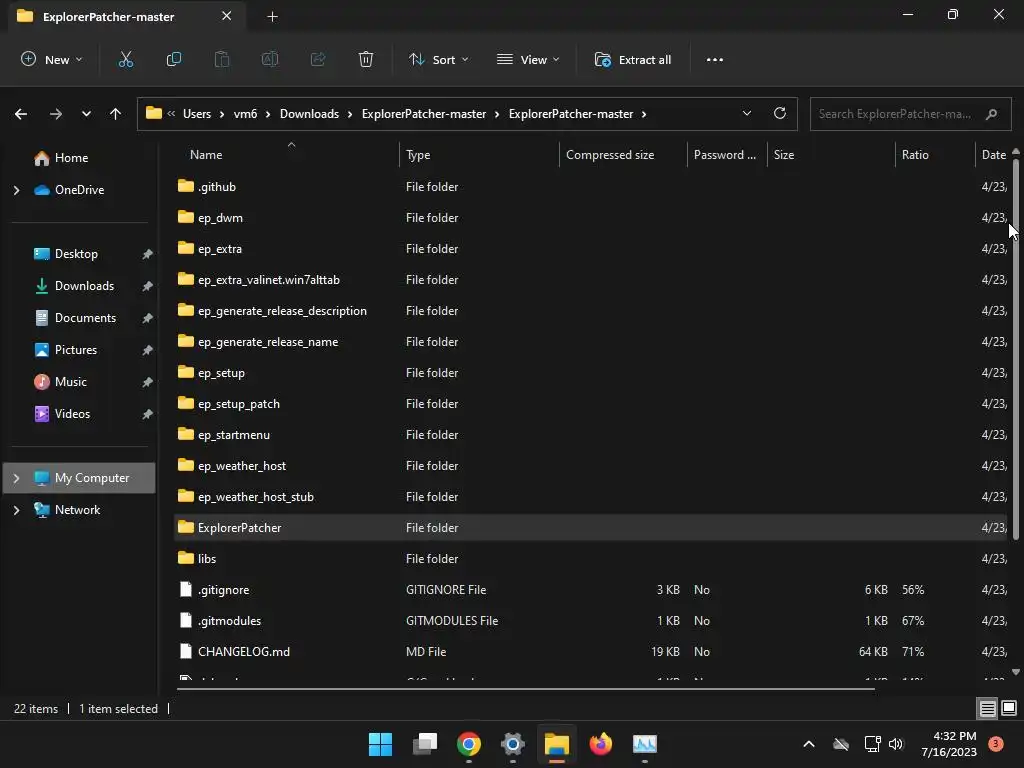Open Desktop in the navigation pane

[x=76, y=254]
